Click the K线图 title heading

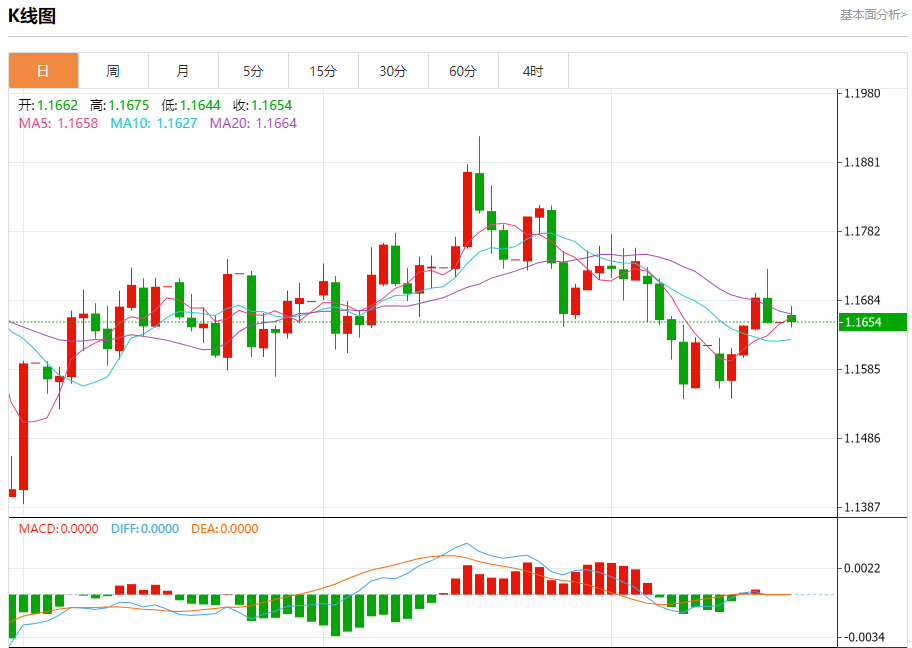tap(33, 16)
